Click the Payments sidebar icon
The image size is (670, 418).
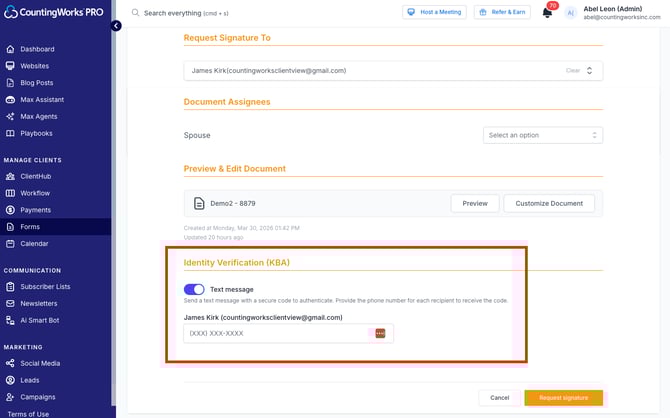10,210
